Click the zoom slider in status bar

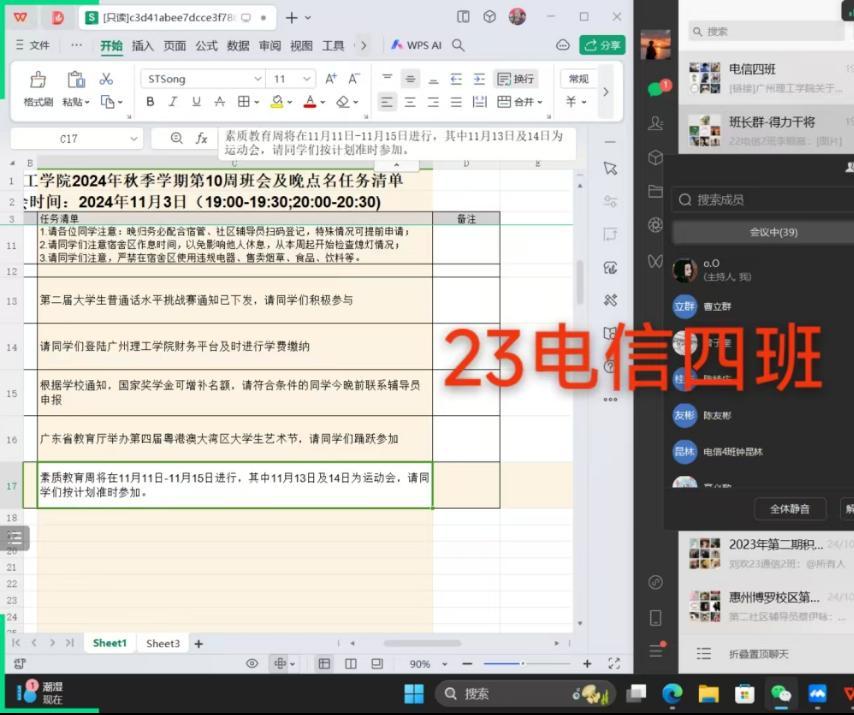tap(522, 663)
